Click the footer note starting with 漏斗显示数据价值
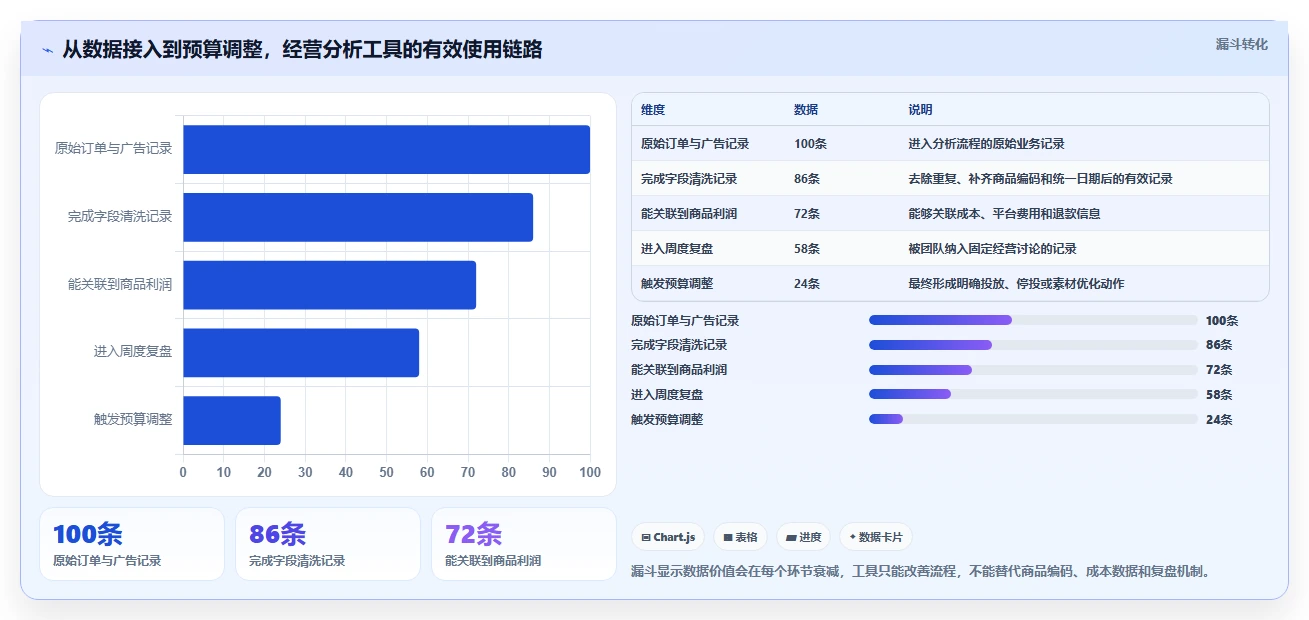 point(923,572)
